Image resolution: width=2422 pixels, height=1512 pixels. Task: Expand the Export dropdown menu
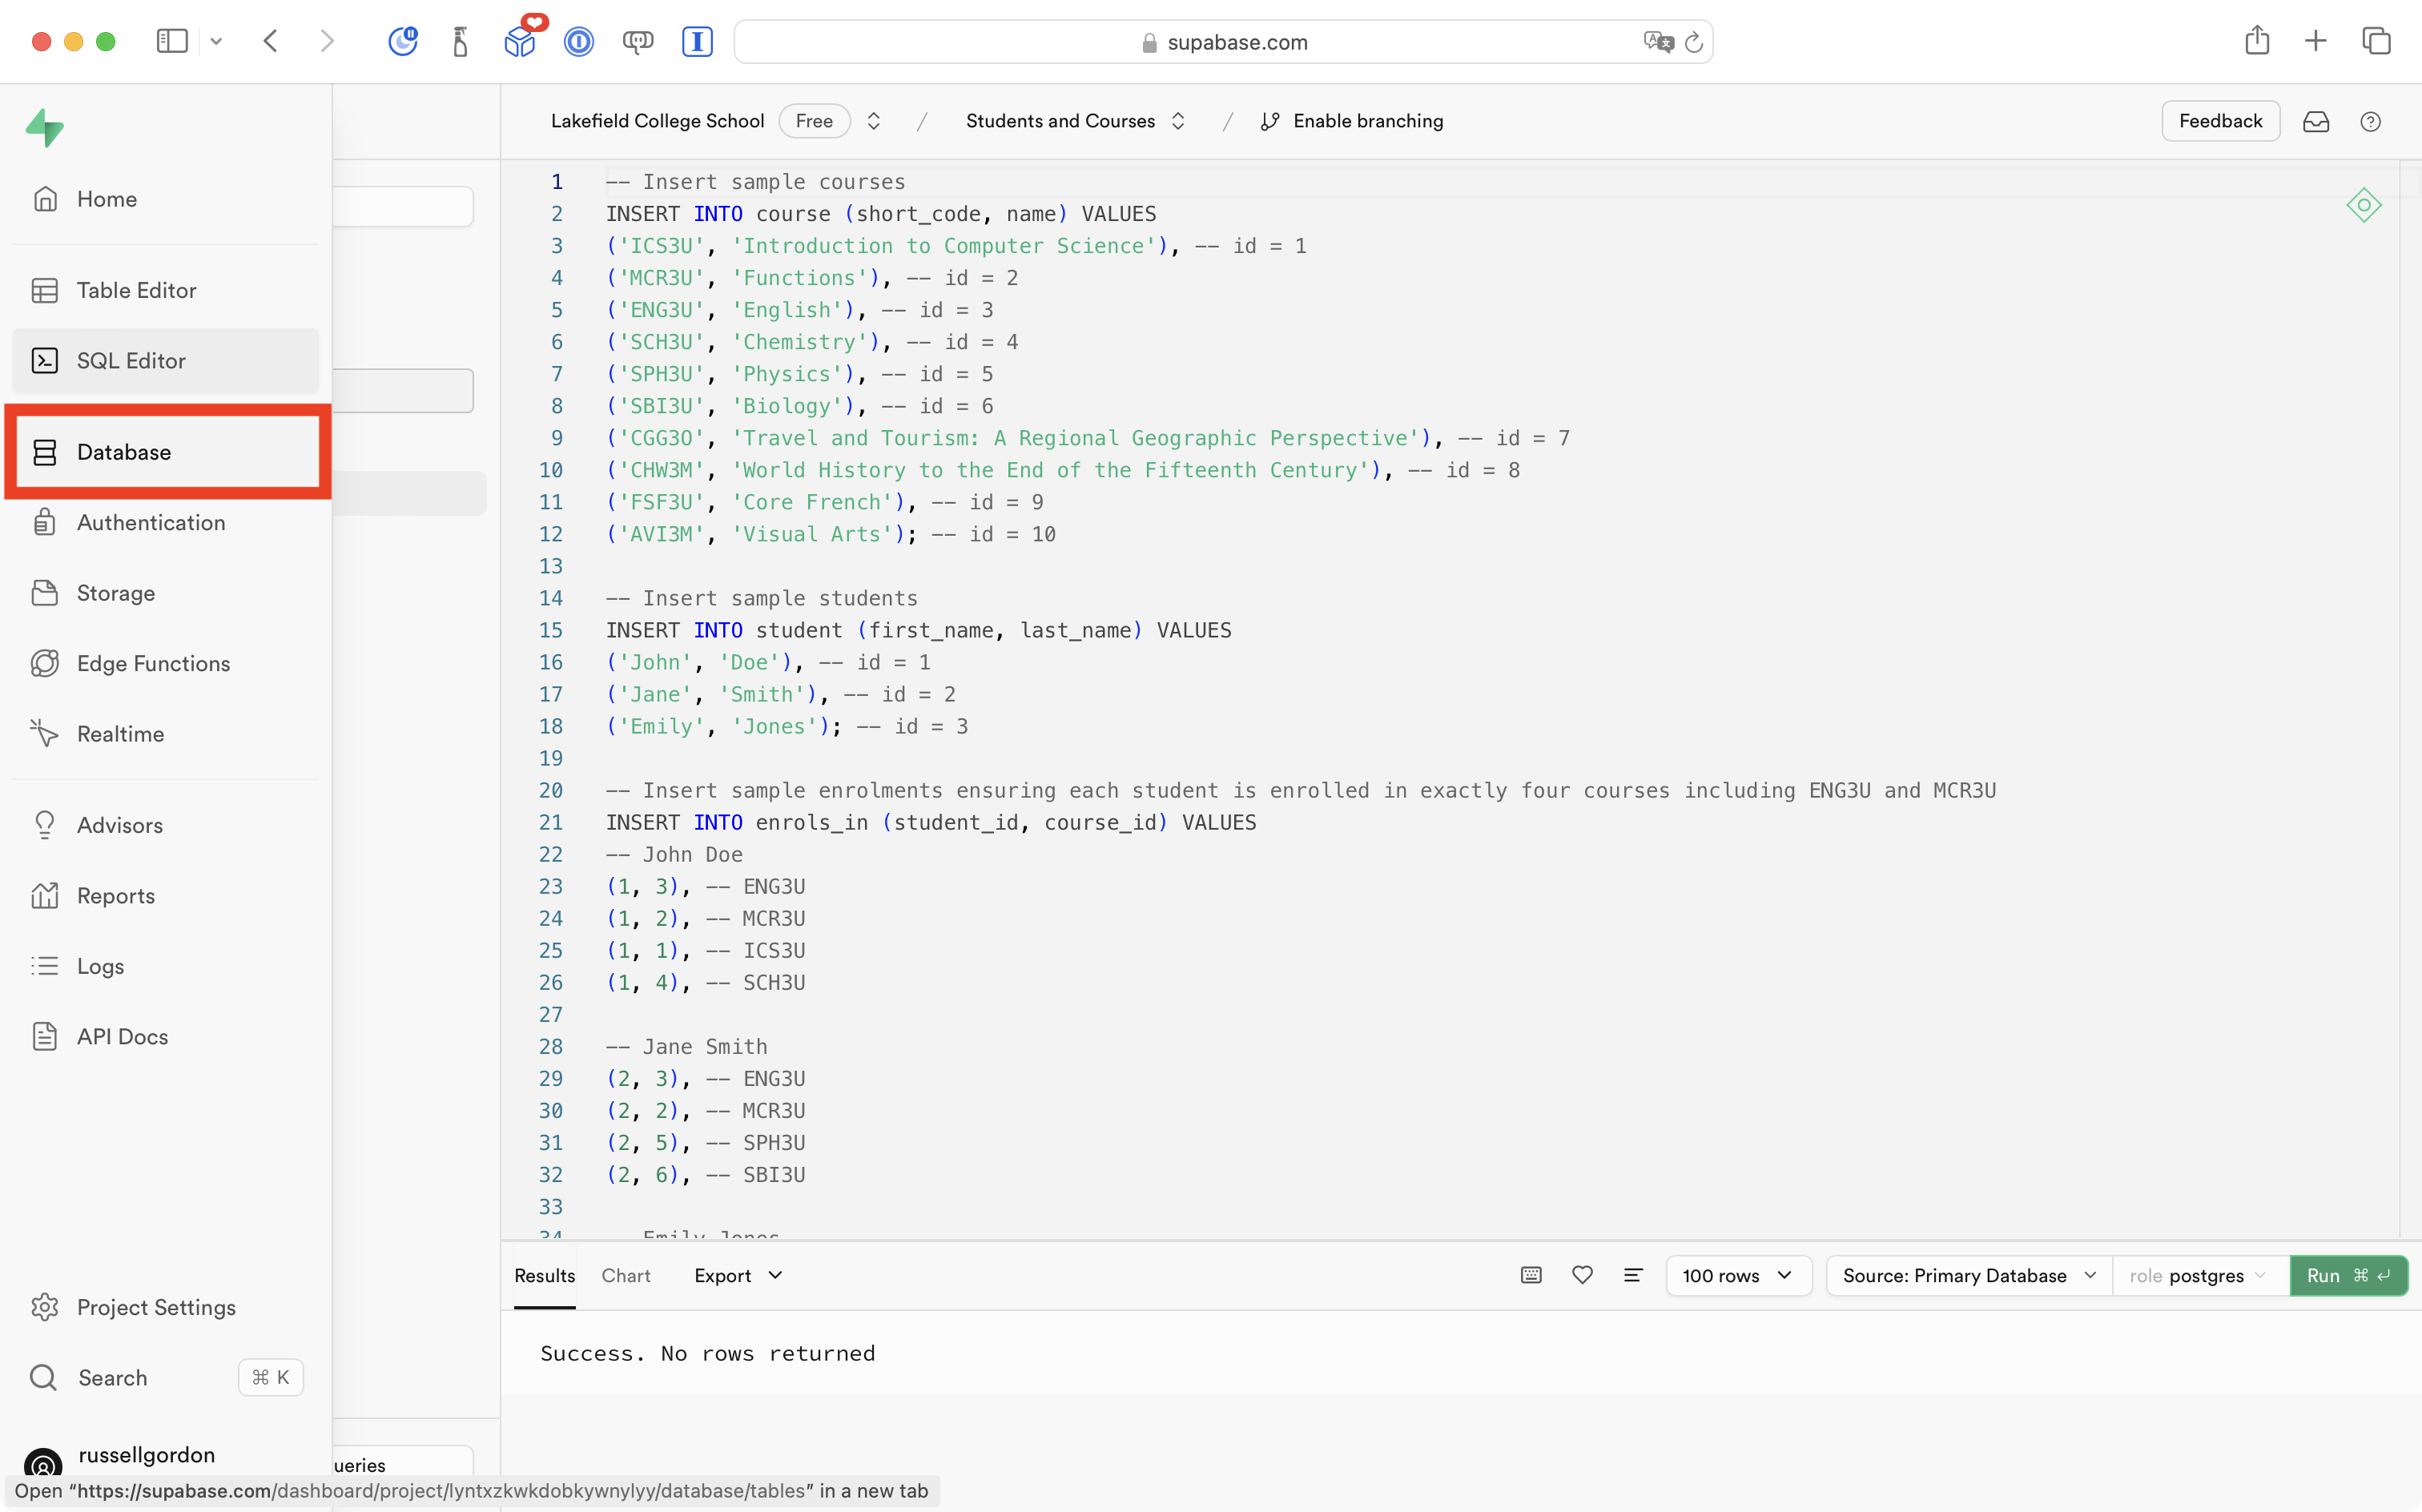coord(738,1275)
